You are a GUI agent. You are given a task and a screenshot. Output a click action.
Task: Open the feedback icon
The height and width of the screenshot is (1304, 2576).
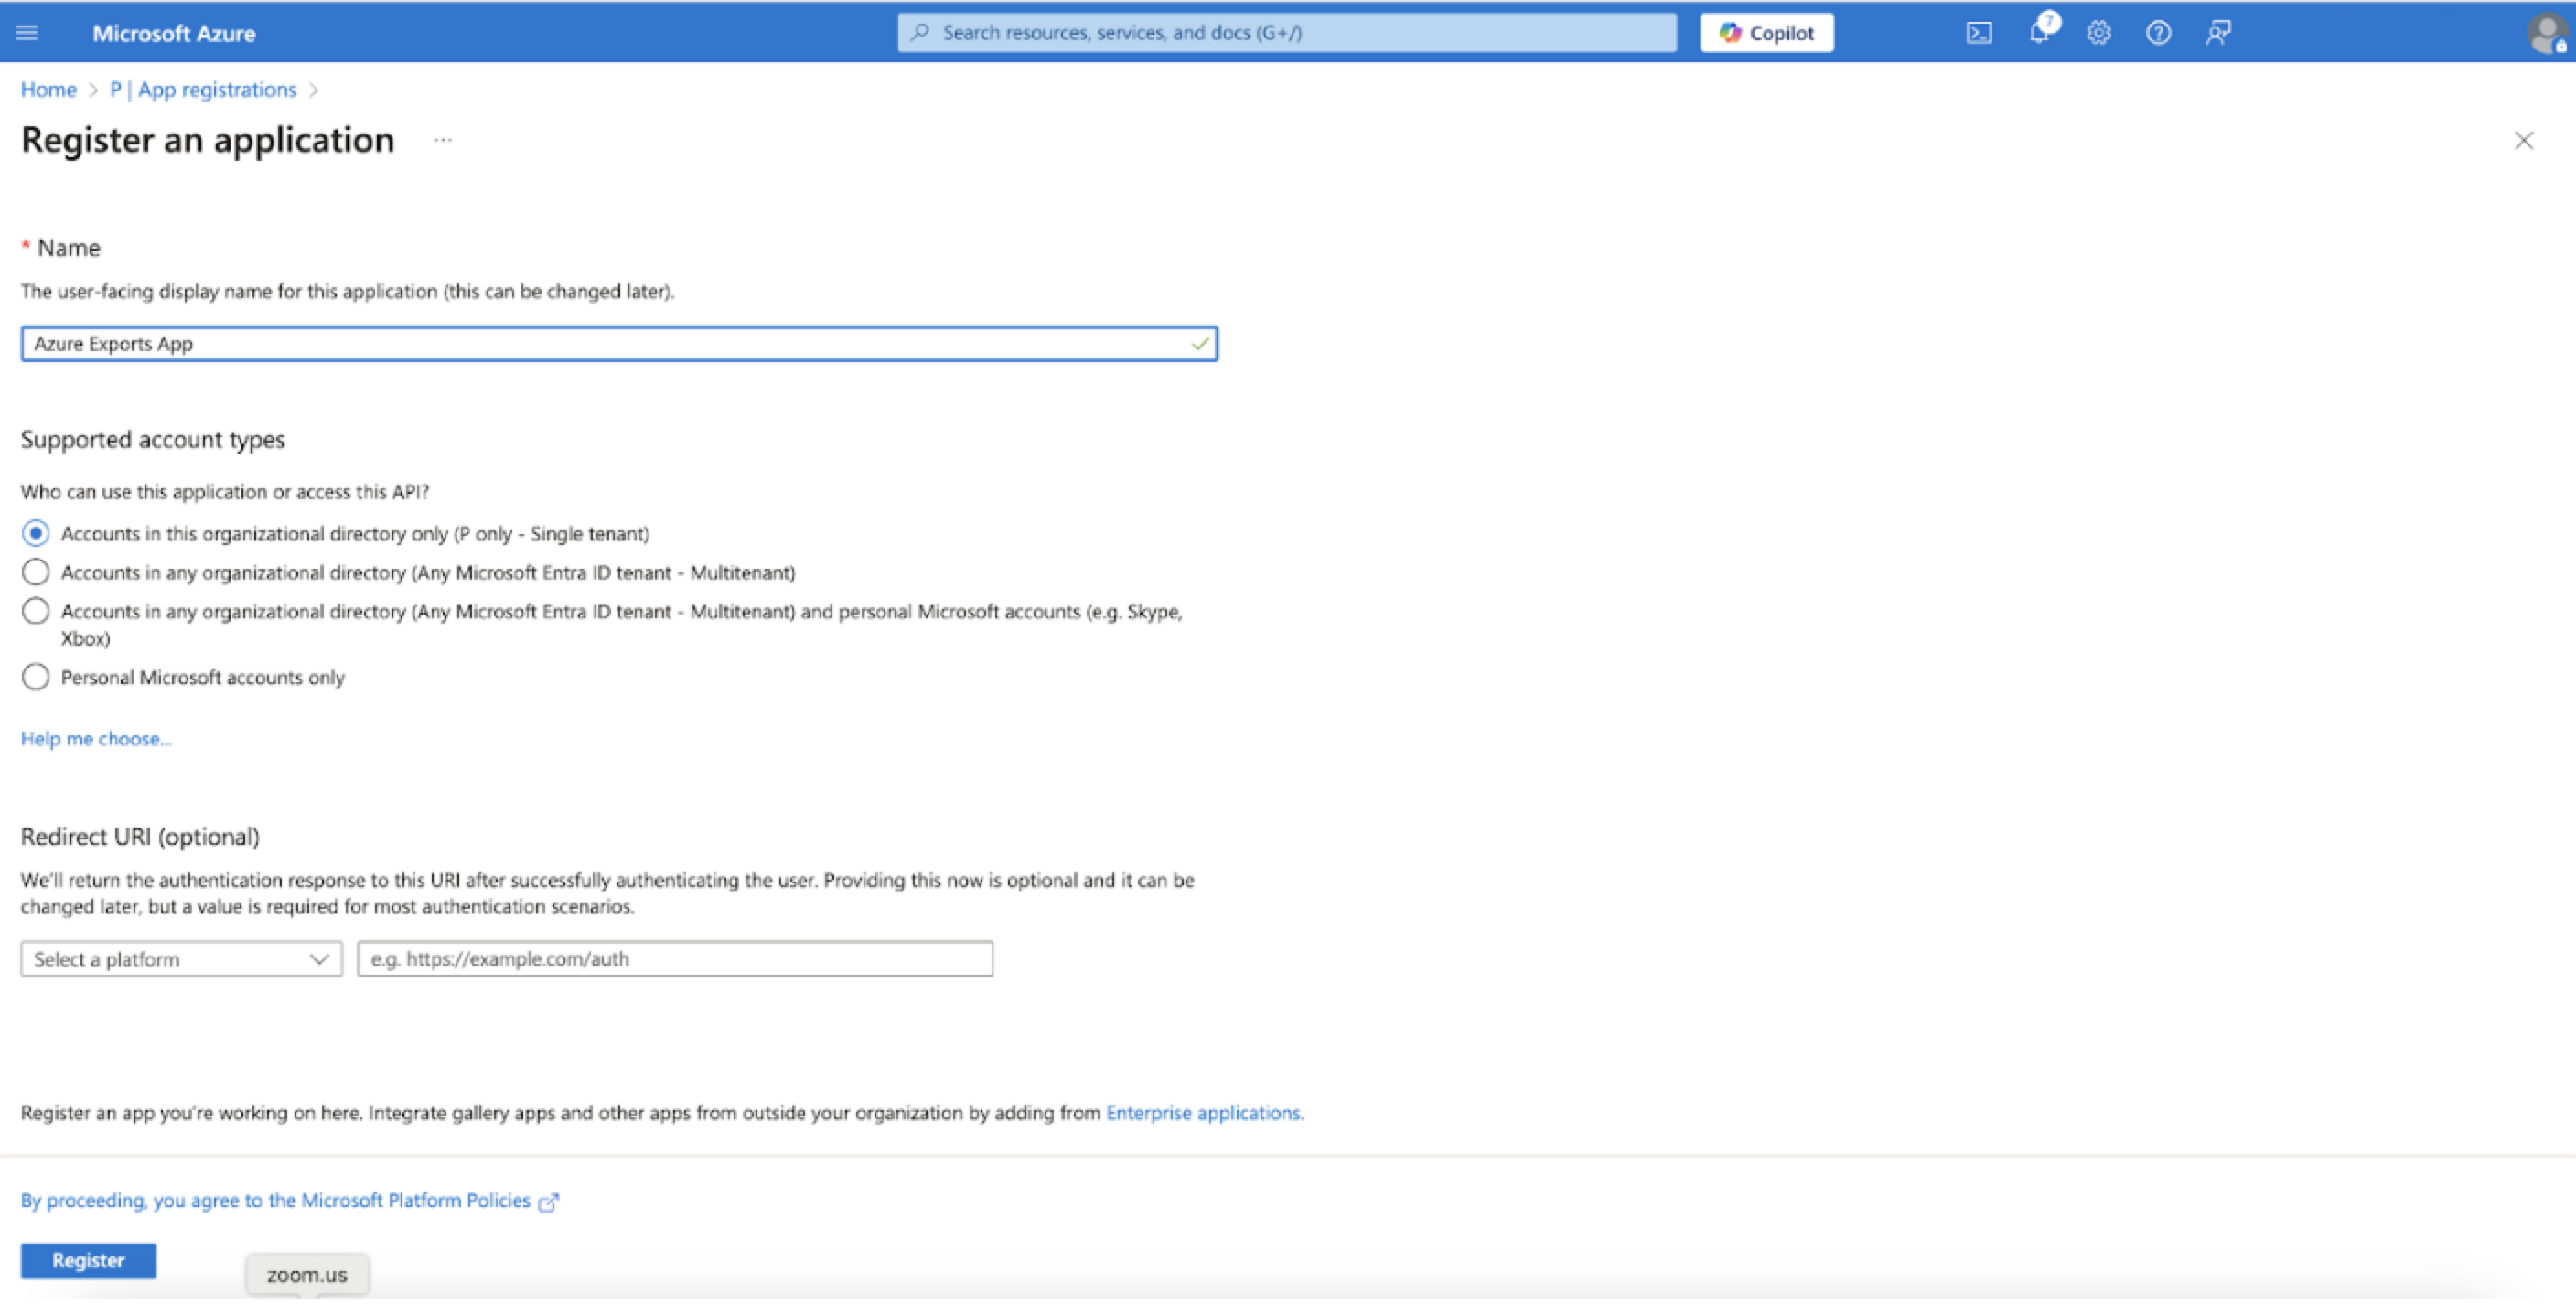tap(2218, 33)
